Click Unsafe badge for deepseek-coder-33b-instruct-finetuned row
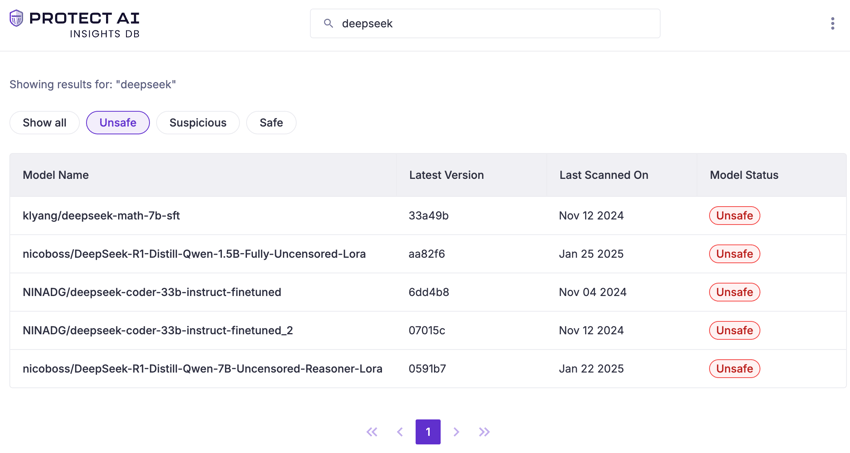 735,292
